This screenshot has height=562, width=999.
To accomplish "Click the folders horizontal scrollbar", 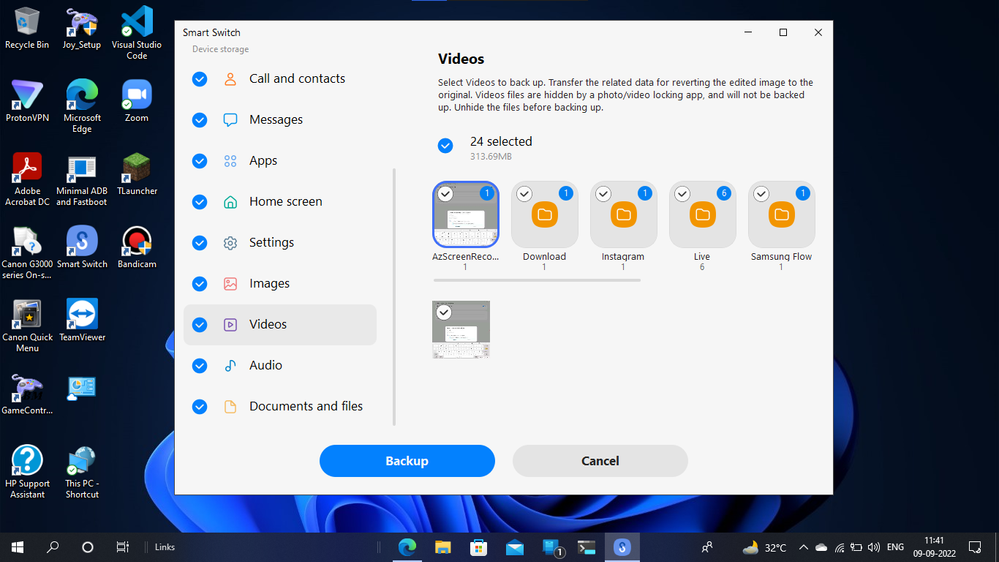I will (x=537, y=280).
